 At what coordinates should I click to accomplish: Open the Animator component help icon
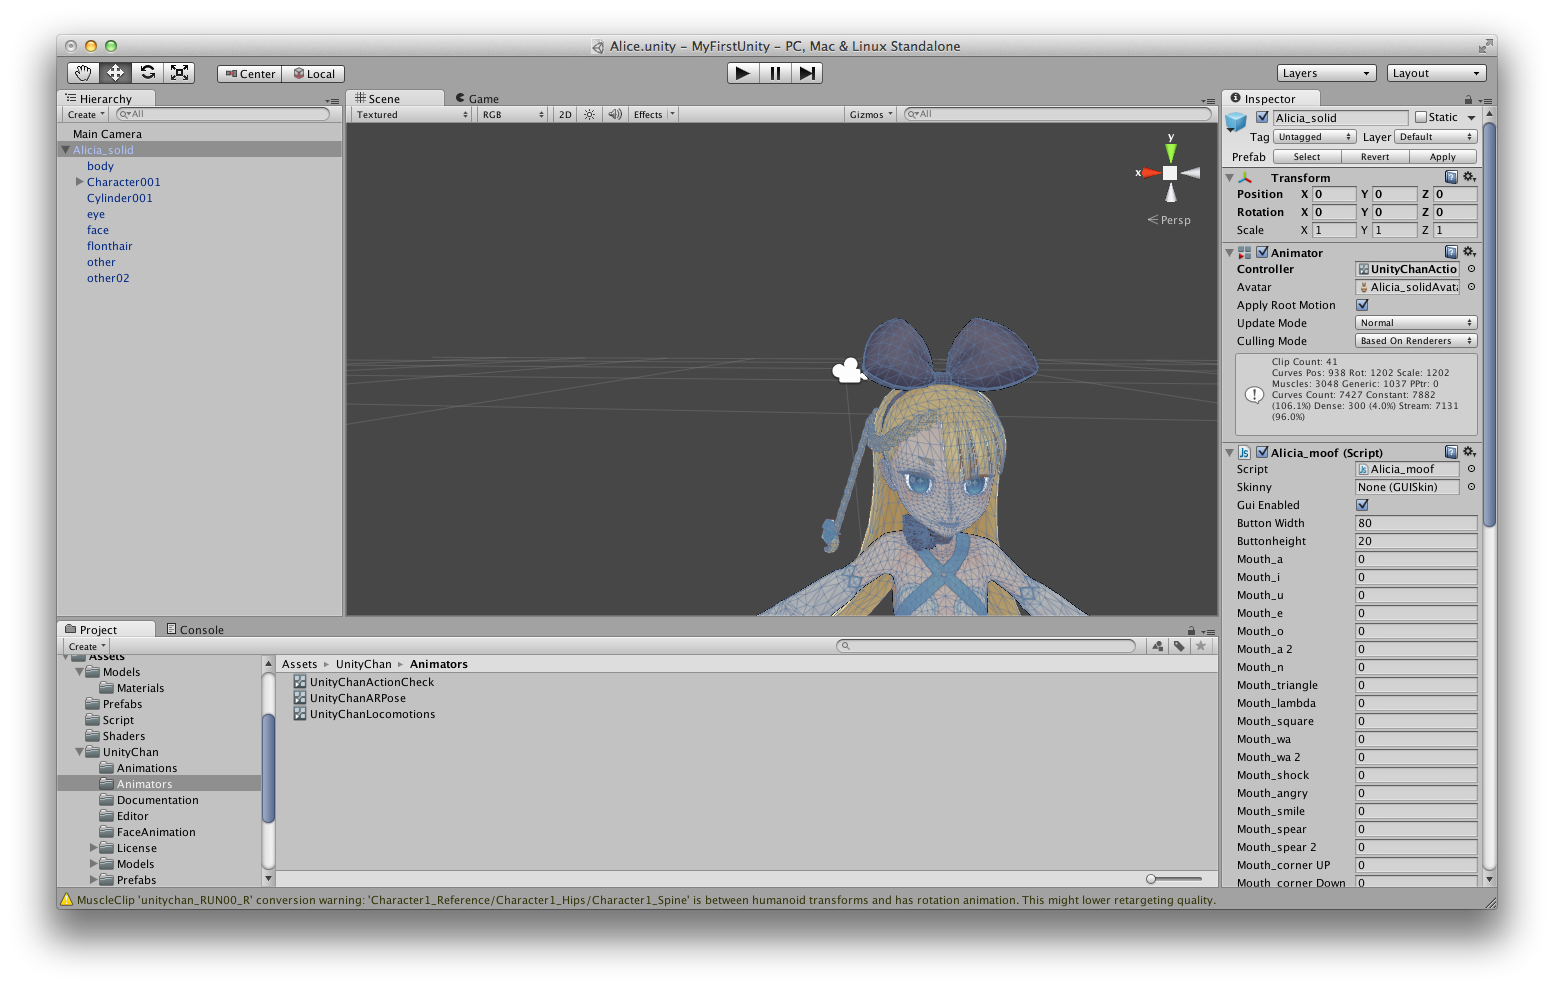click(x=1451, y=252)
